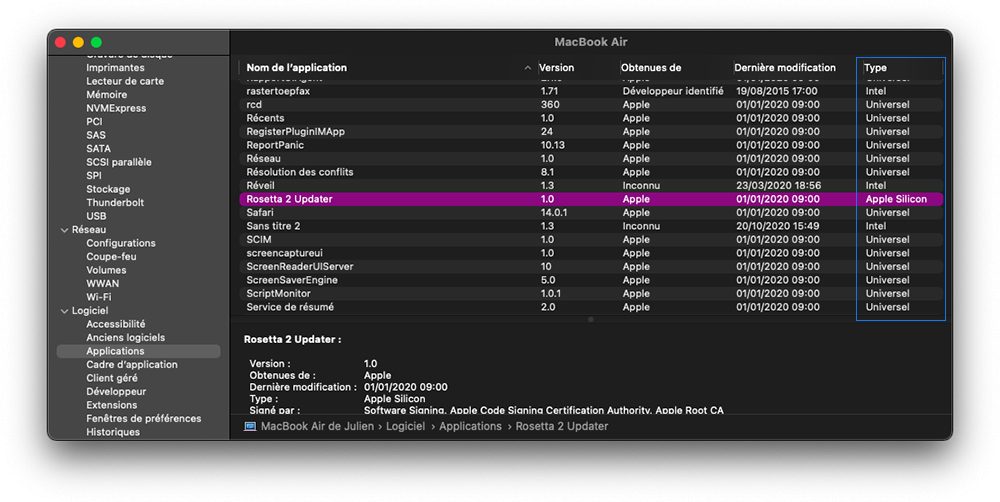Select the Safari row in the table
The width and height of the screenshot is (1000, 502).
point(591,212)
